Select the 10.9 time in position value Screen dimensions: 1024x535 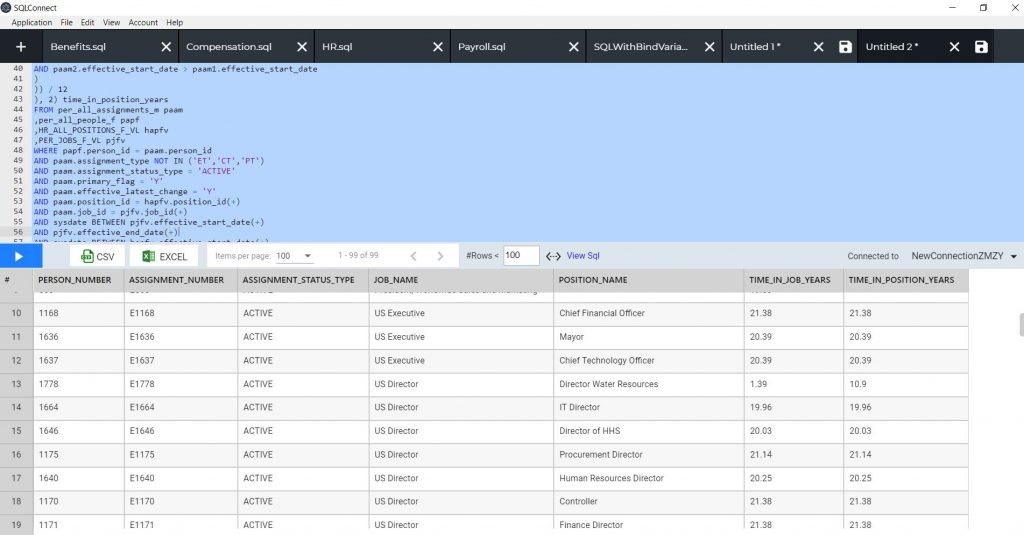pyautogui.click(x=906, y=383)
